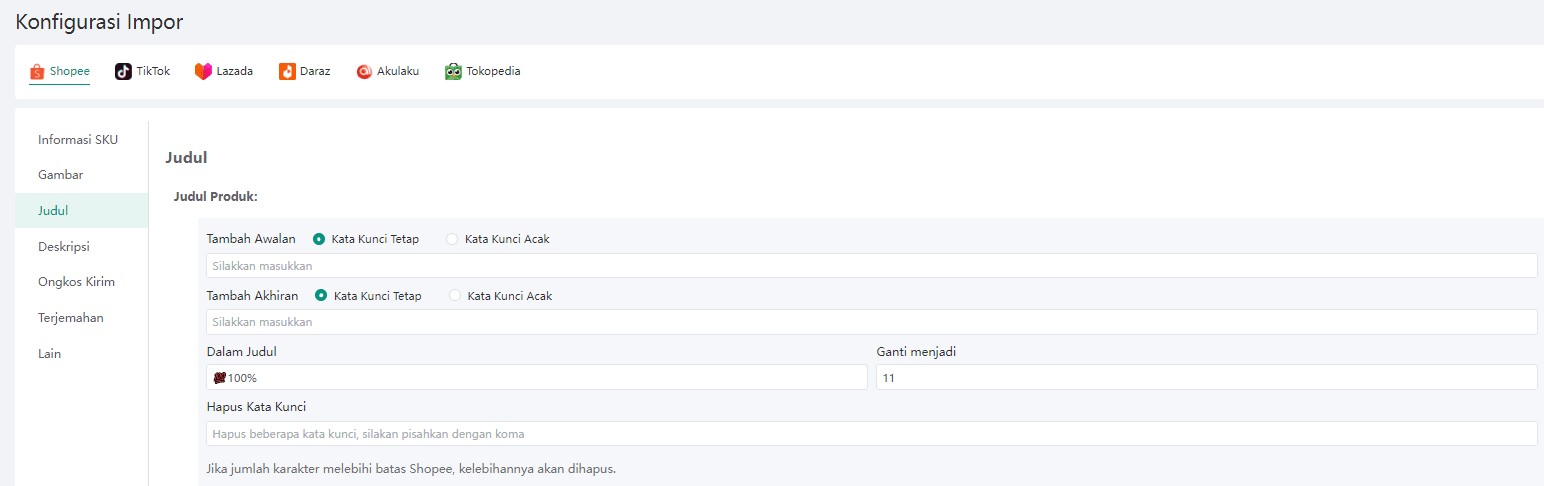Select Kata Kunci Acak for Tambah Awalan
Screen dimensions: 1544x486
pyautogui.click(x=452, y=239)
